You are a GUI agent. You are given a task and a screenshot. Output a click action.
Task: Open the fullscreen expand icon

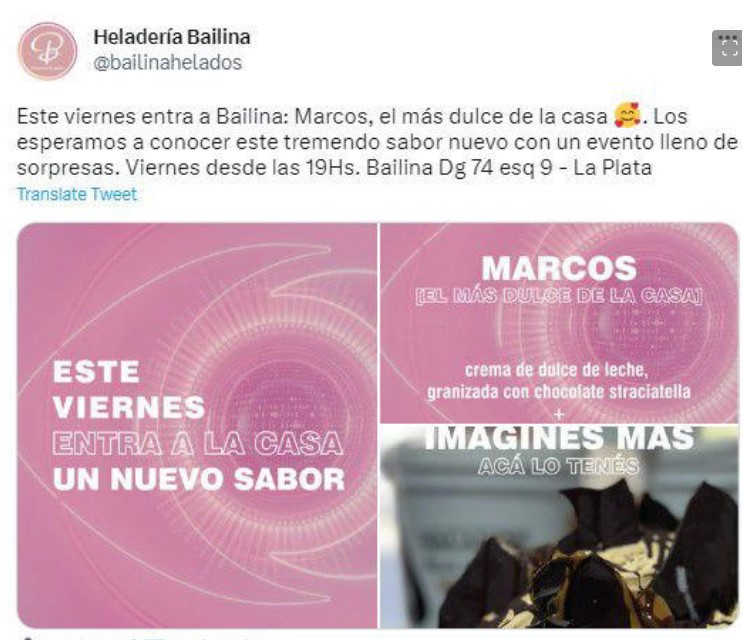pos(727,48)
